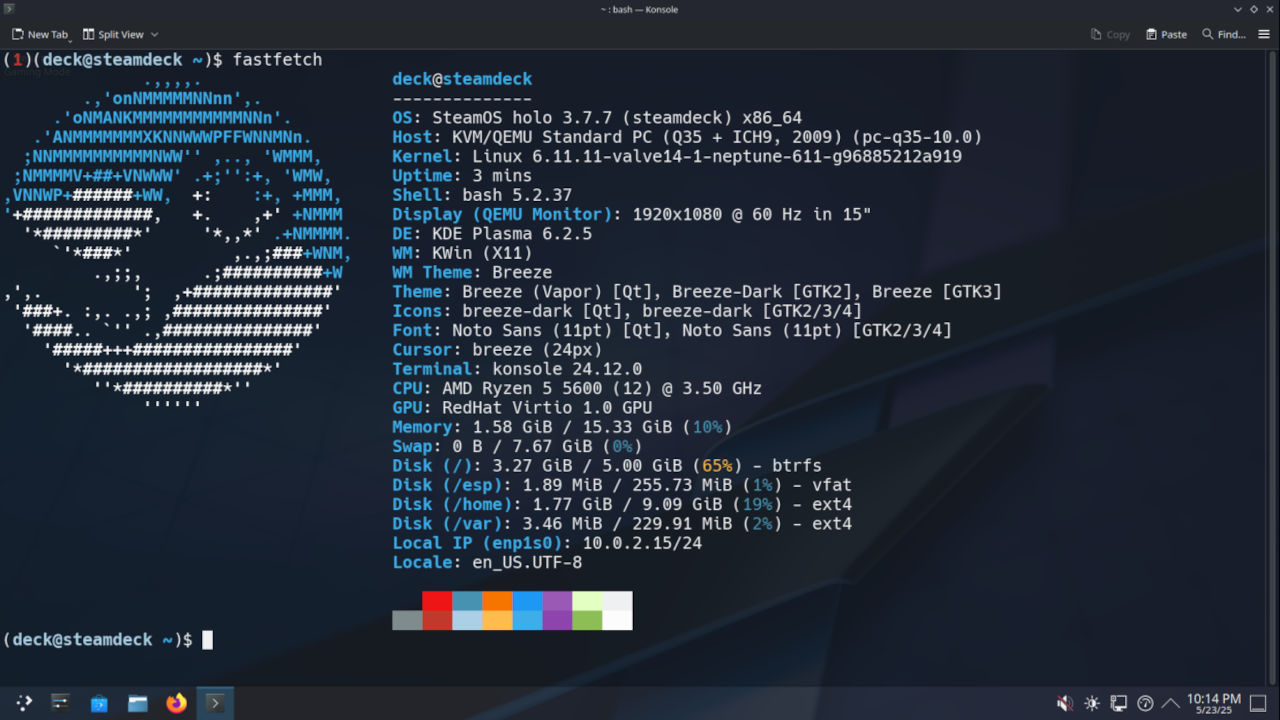
Task: Launch System Settings from the taskbar
Action: [60, 703]
